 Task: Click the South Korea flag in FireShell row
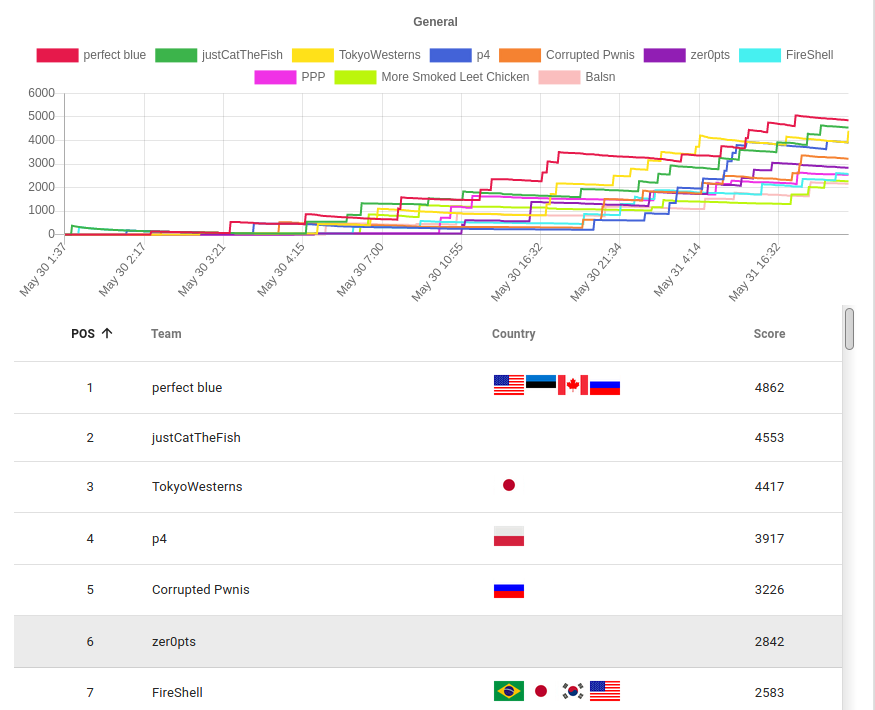pyautogui.click(x=573, y=691)
